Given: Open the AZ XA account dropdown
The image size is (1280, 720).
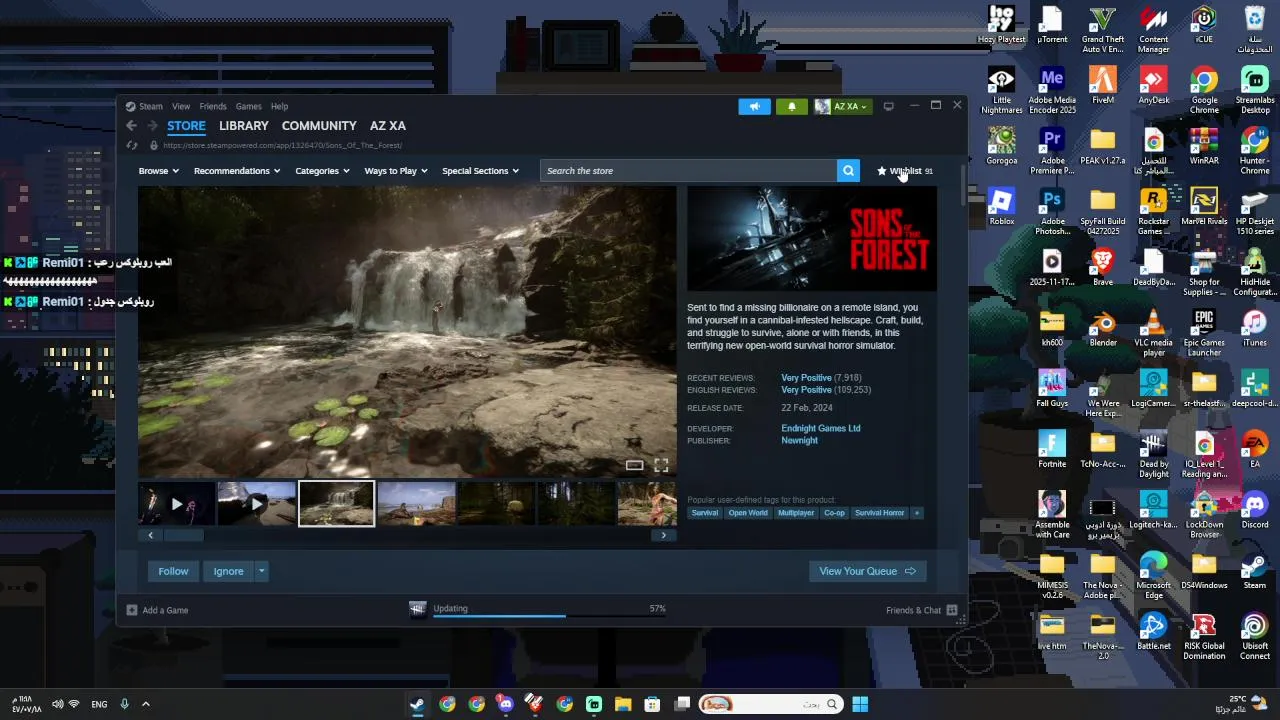Looking at the screenshot, I should (x=841, y=106).
